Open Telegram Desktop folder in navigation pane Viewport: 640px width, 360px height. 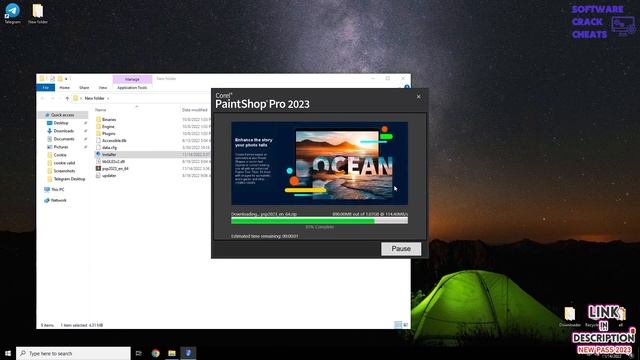click(69, 179)
